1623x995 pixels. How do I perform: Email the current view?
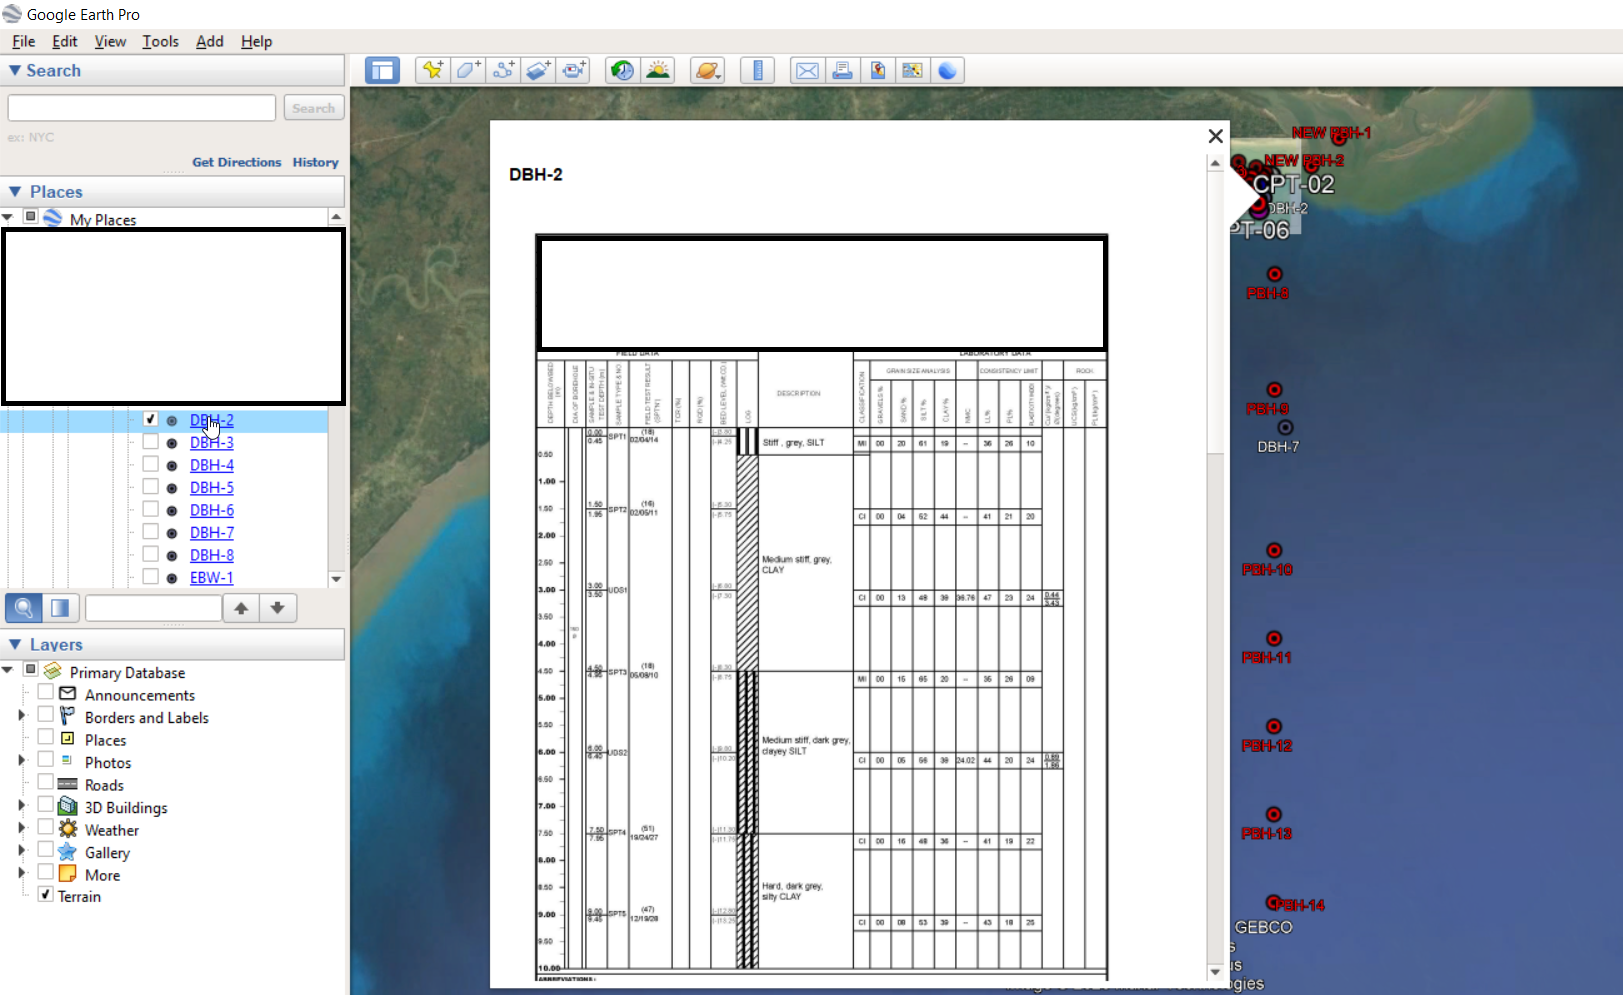click(807, 70)
